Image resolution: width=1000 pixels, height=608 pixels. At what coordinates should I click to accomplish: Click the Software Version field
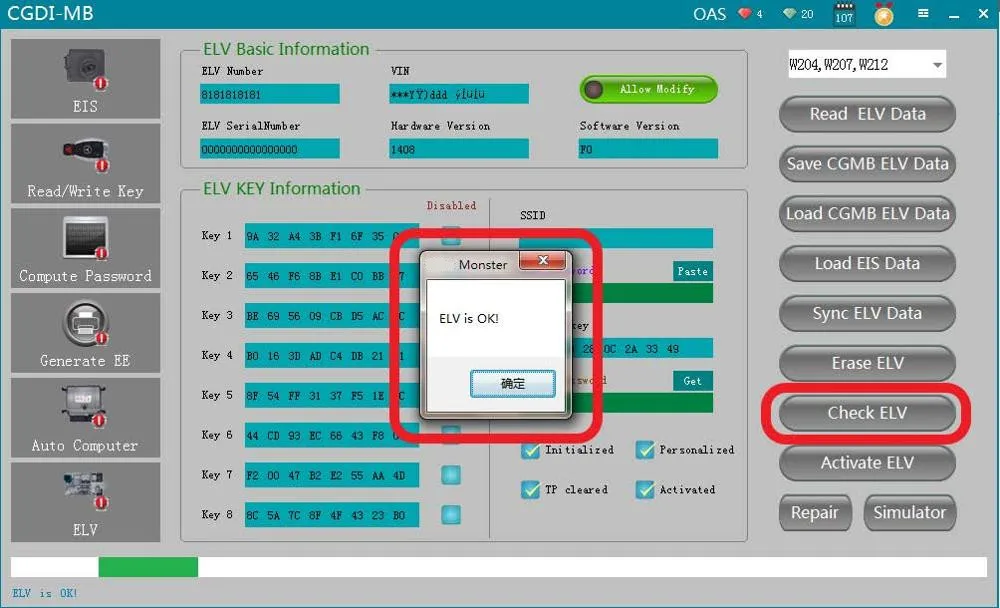pos(648,149)
